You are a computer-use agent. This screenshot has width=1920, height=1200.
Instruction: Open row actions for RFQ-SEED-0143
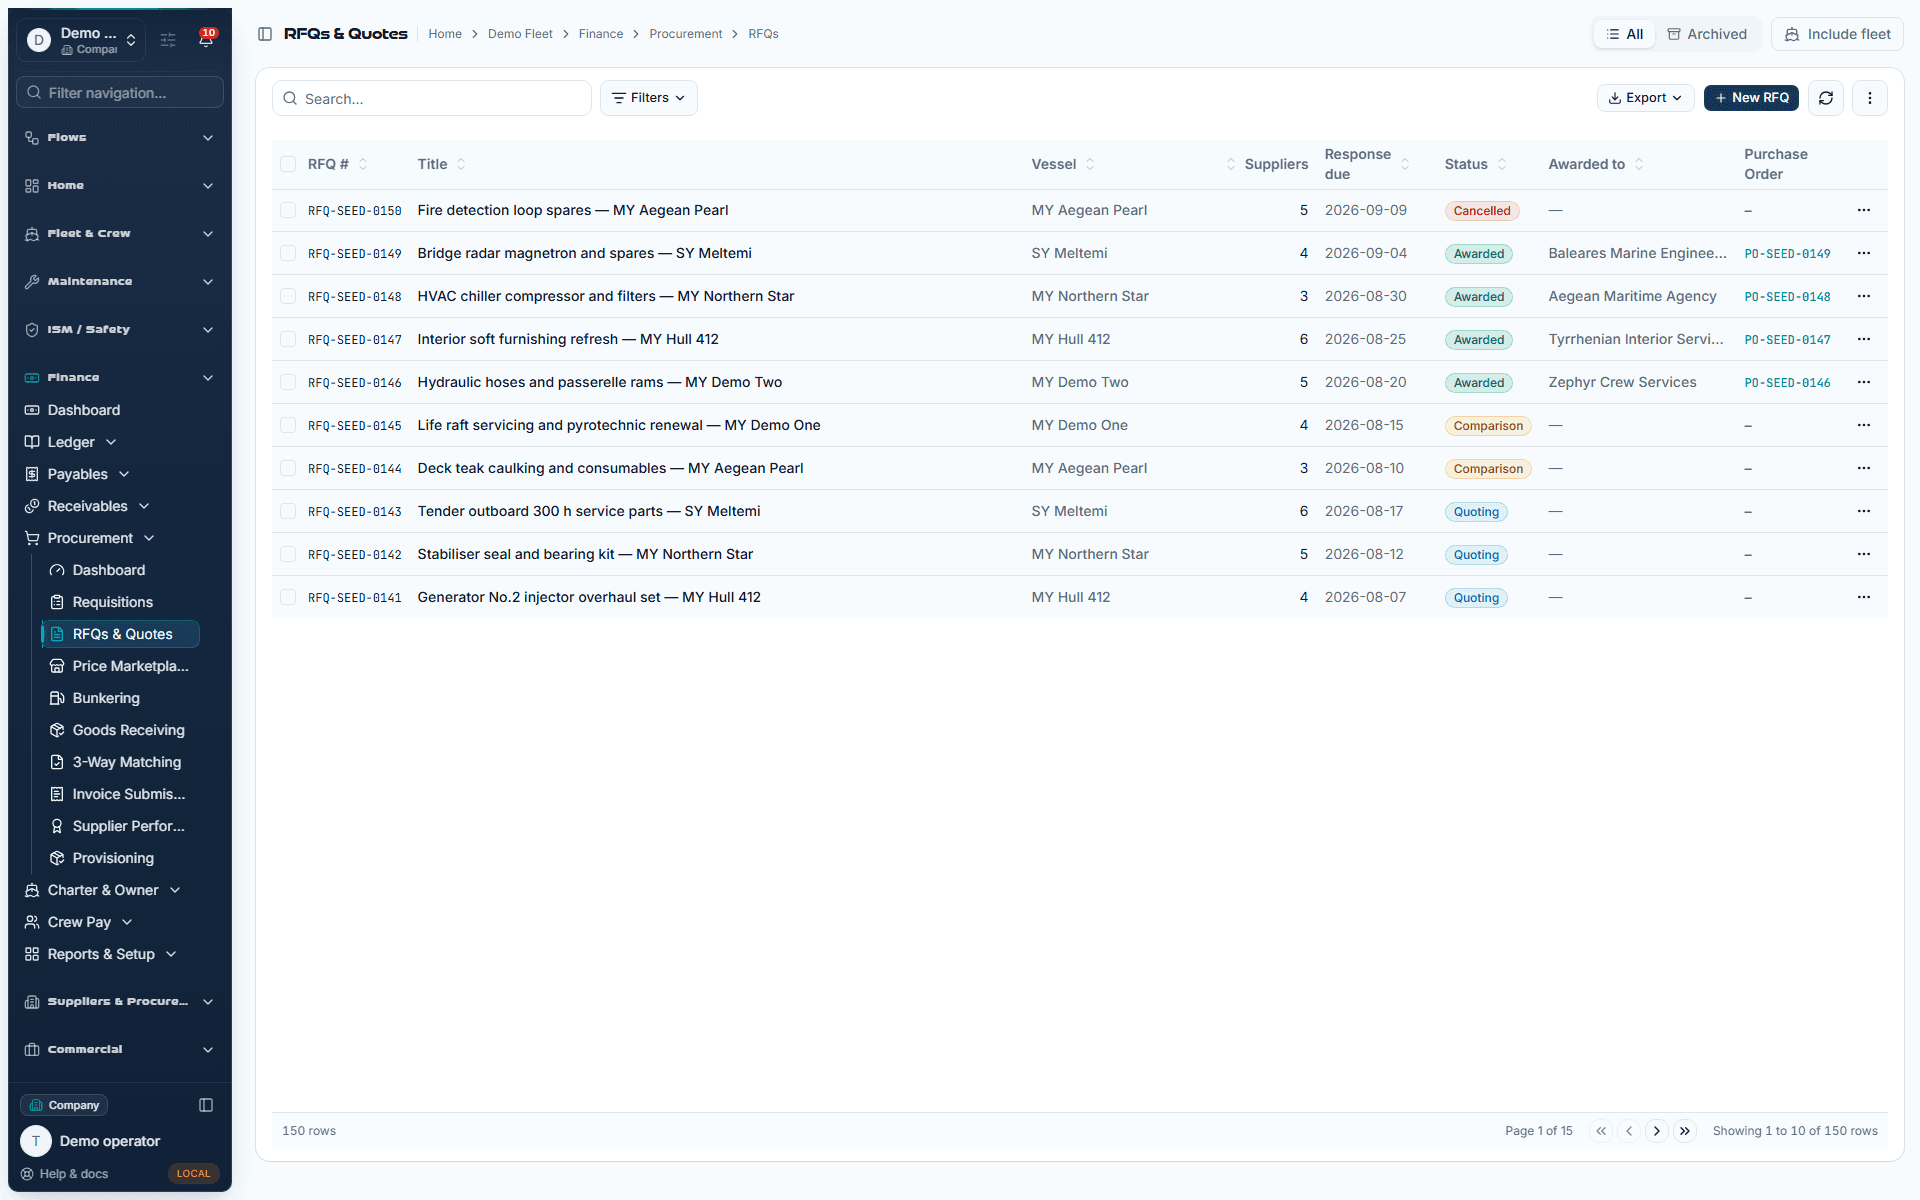pyautogui.click(x=1864, y=511)
